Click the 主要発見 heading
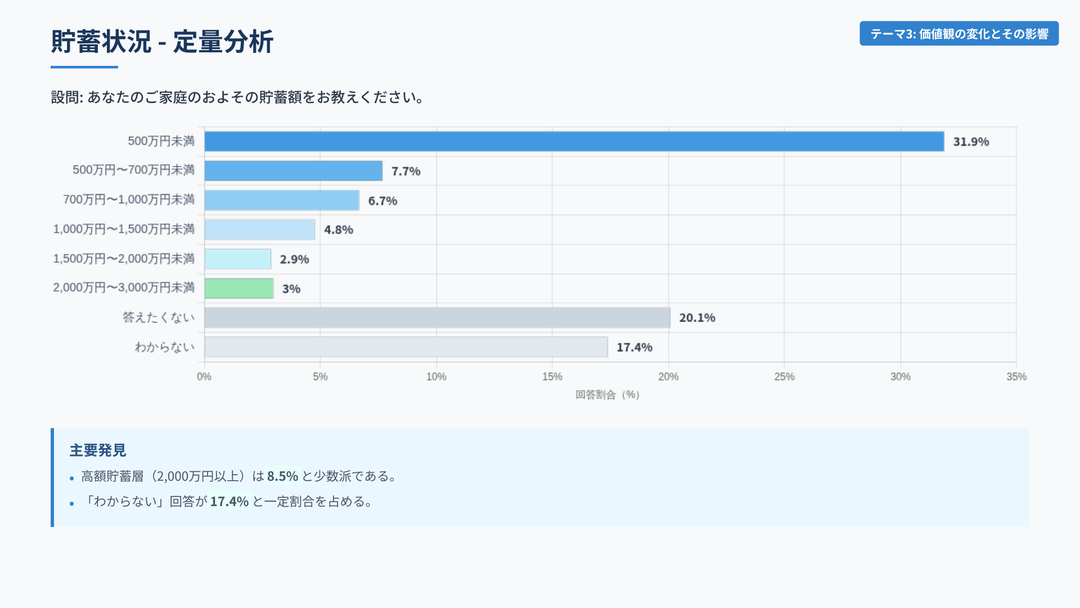 (x=98, y=450)
